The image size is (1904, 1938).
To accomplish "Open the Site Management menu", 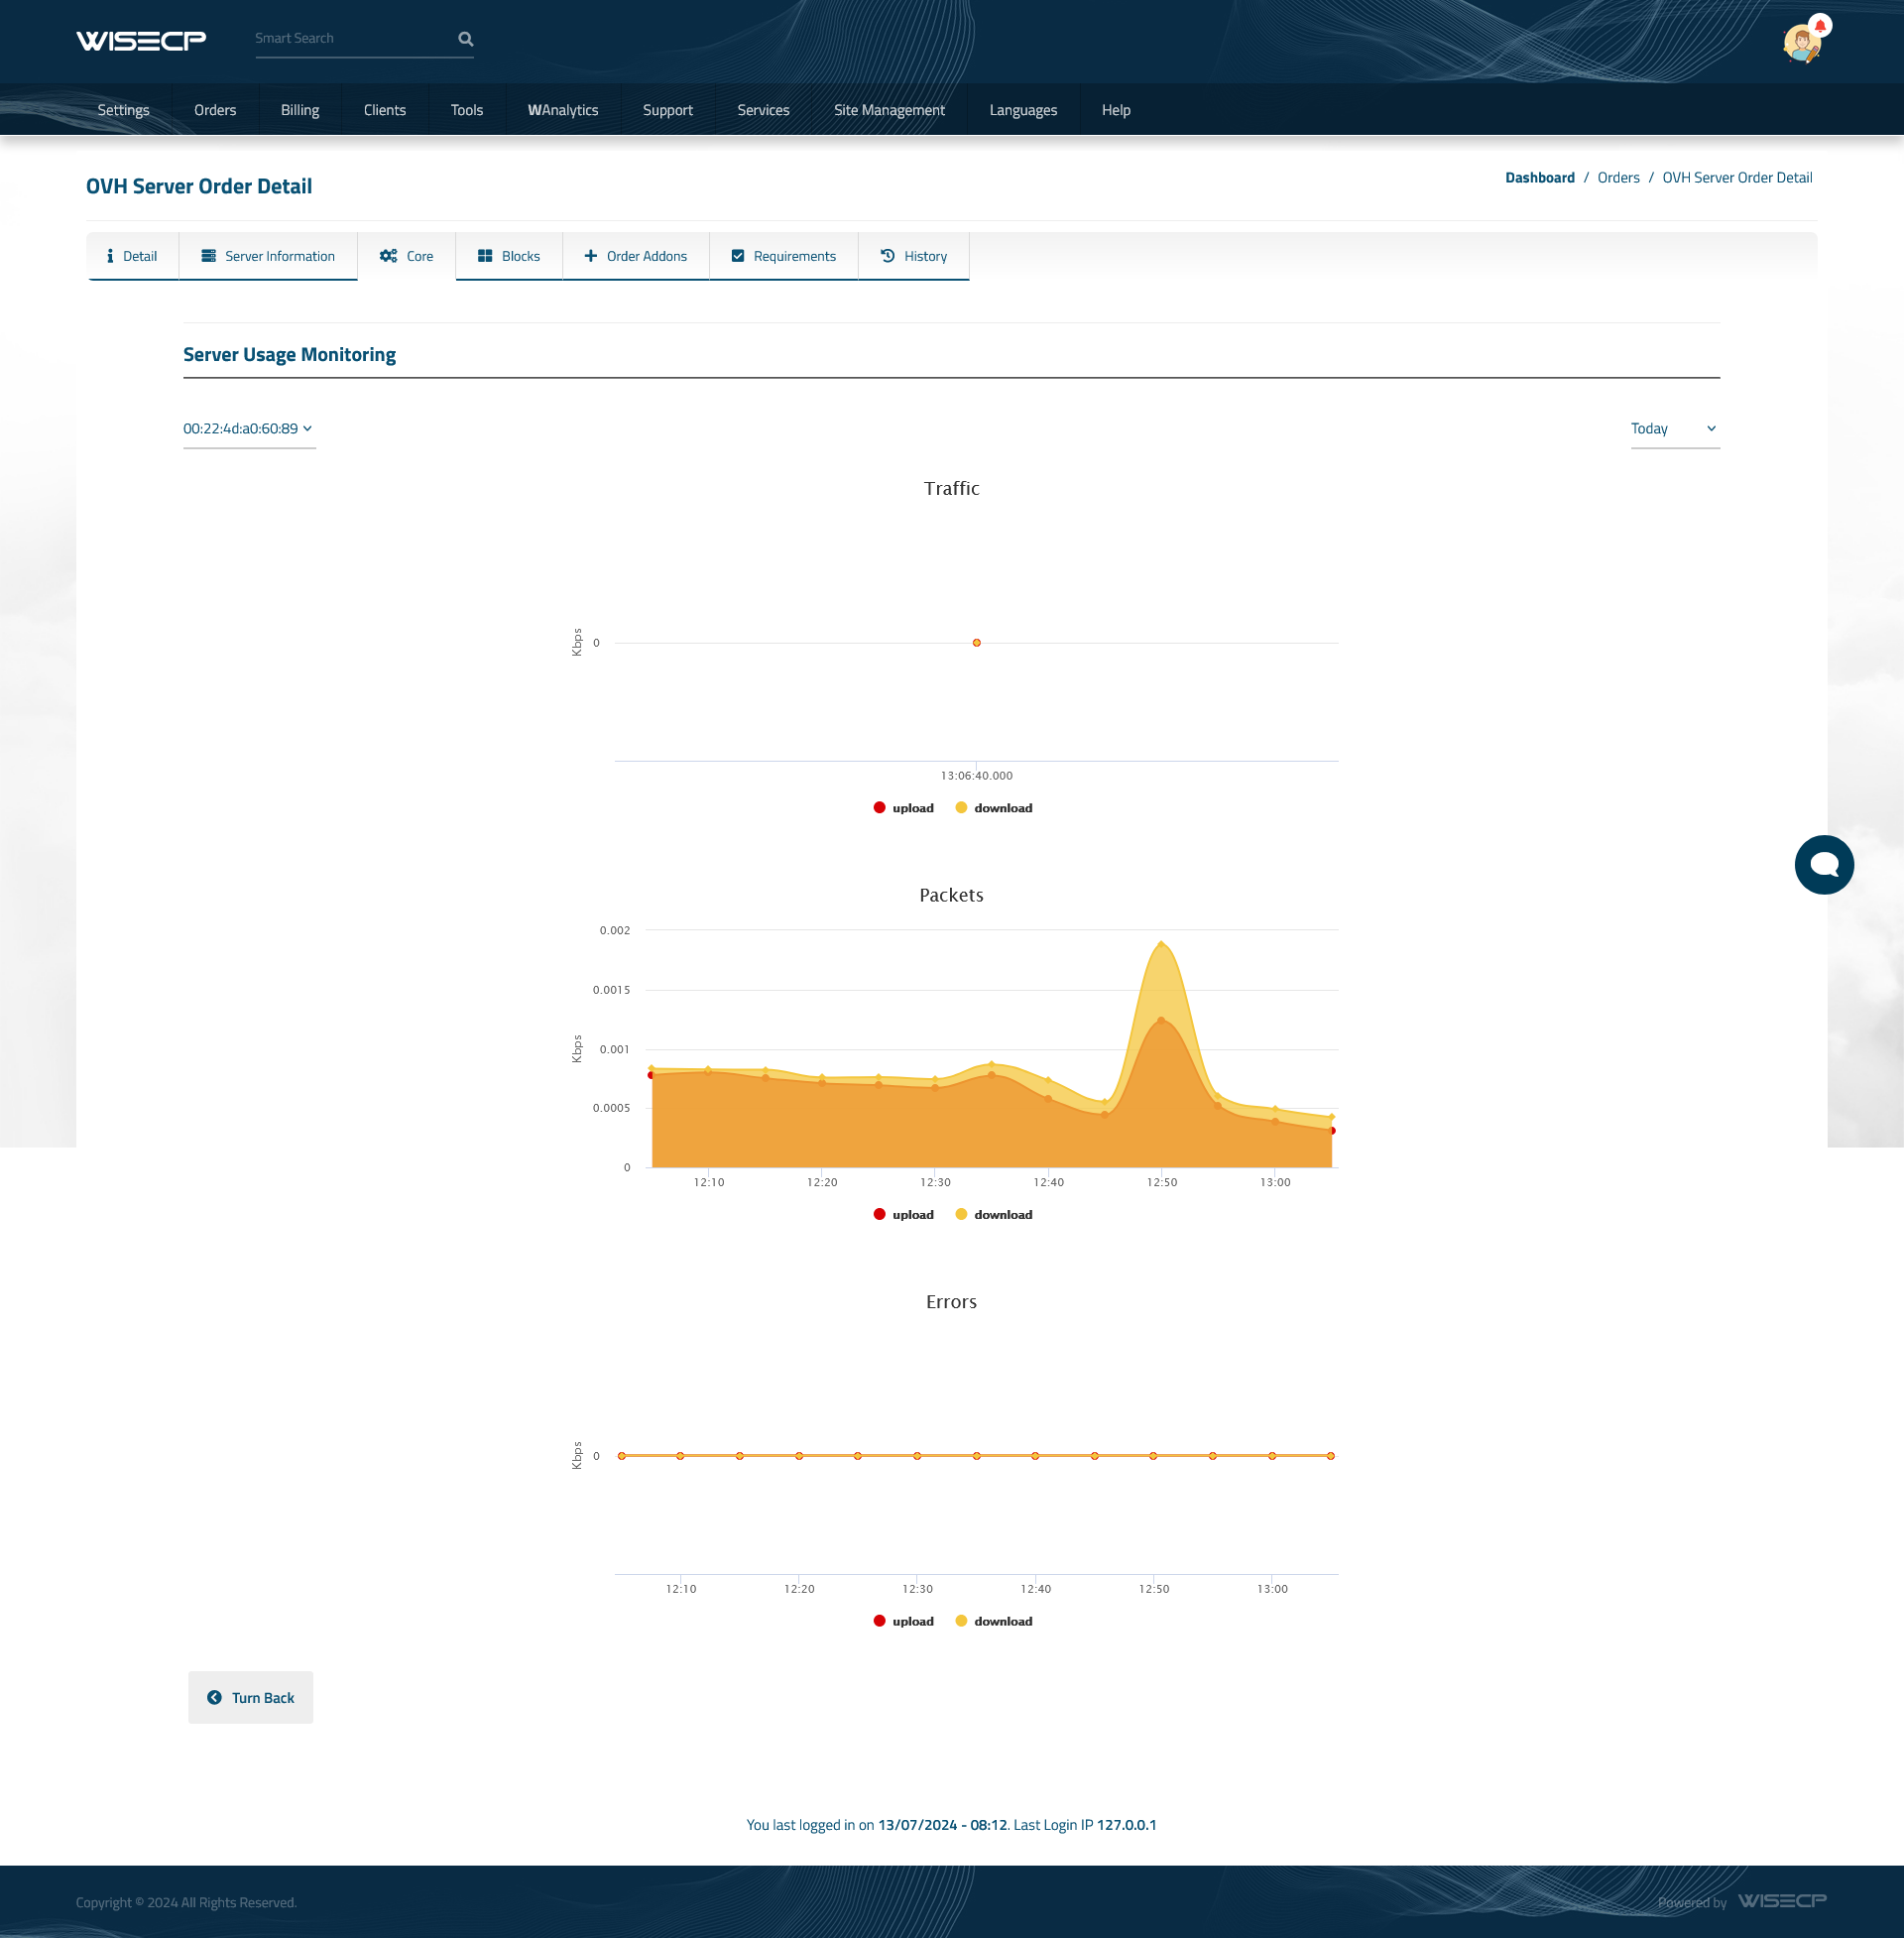I will 890,110.
